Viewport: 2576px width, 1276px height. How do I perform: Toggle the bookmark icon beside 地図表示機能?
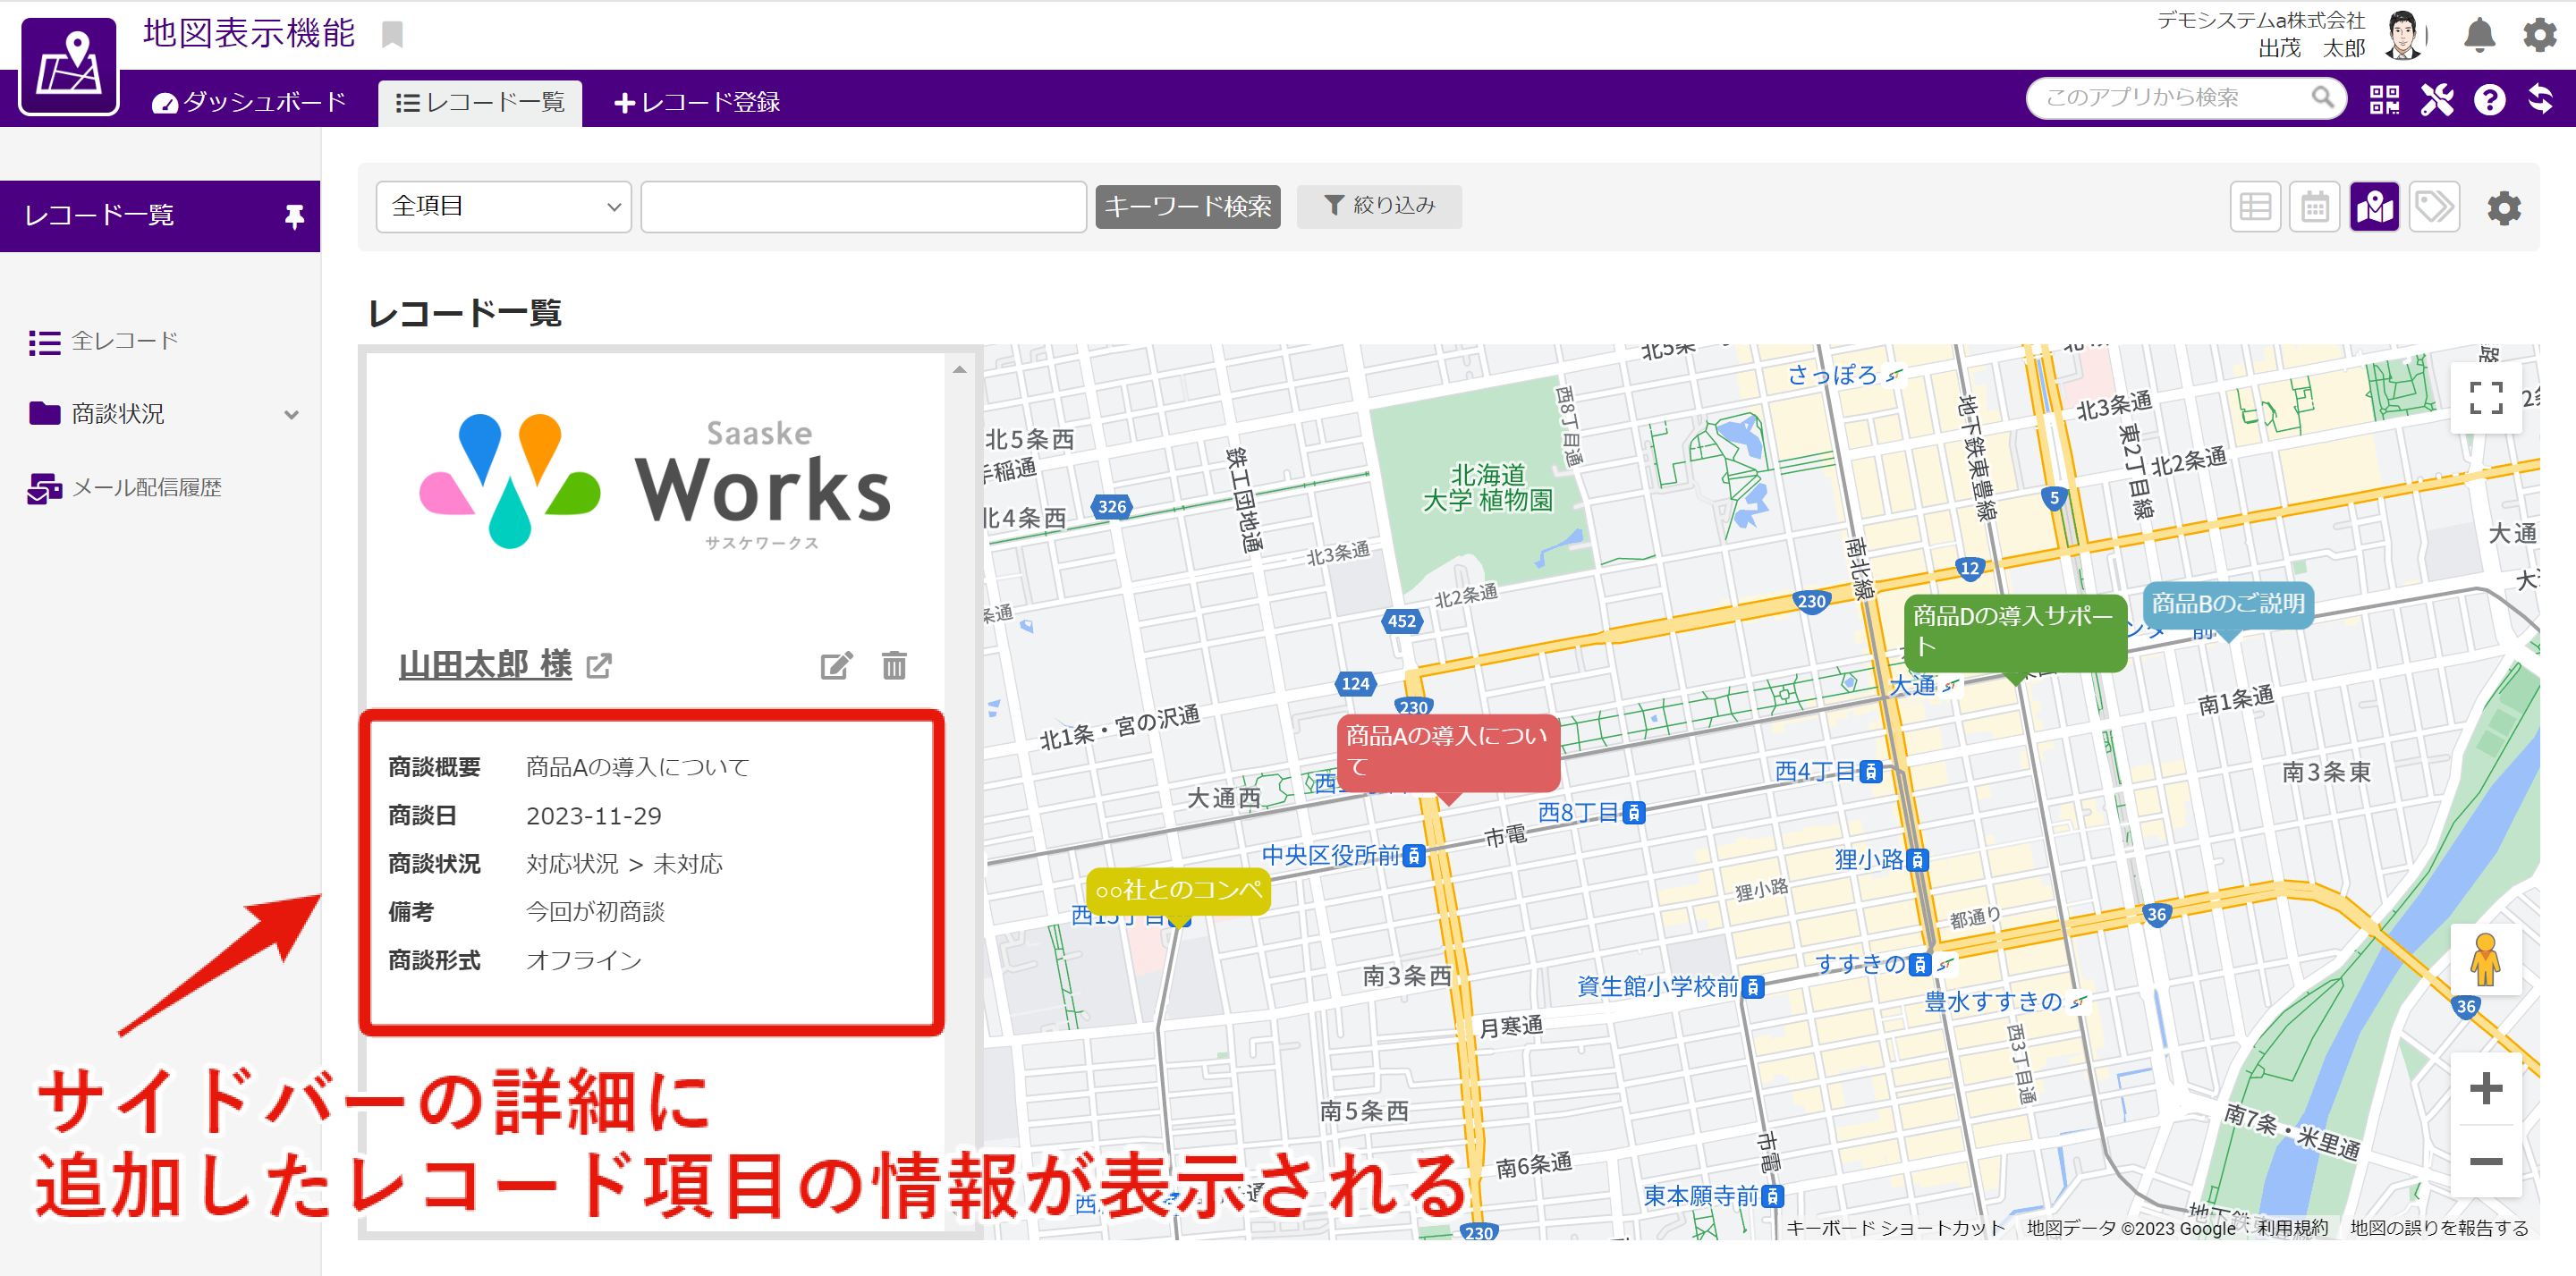coord(392,35)
